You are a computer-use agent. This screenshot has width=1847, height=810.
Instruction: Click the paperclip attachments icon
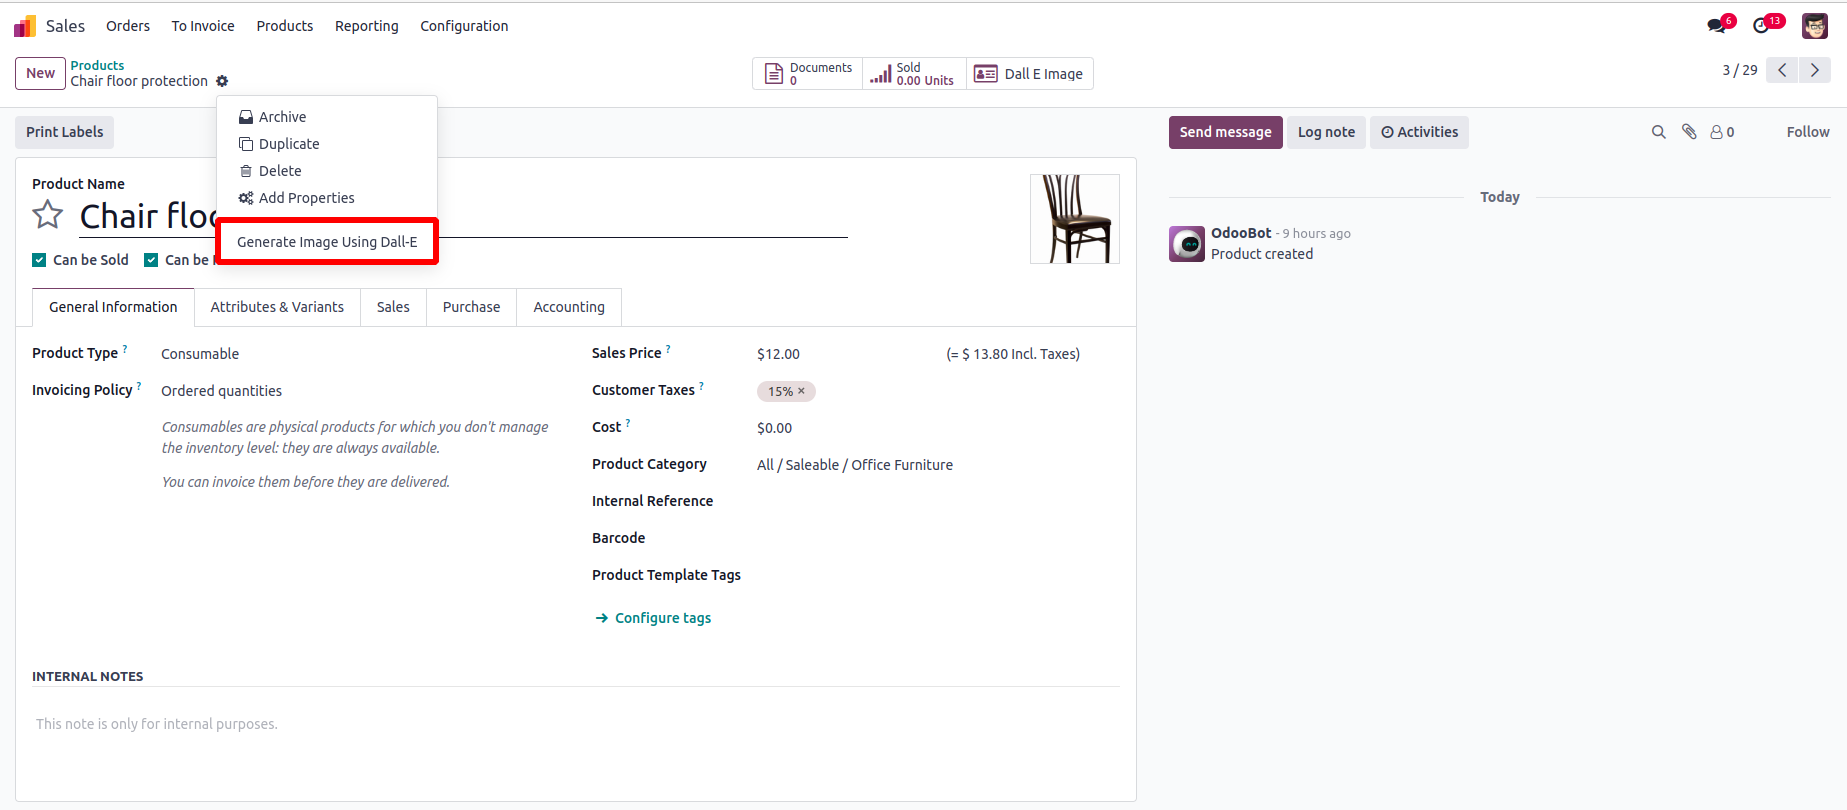[x=1689, y=132]
